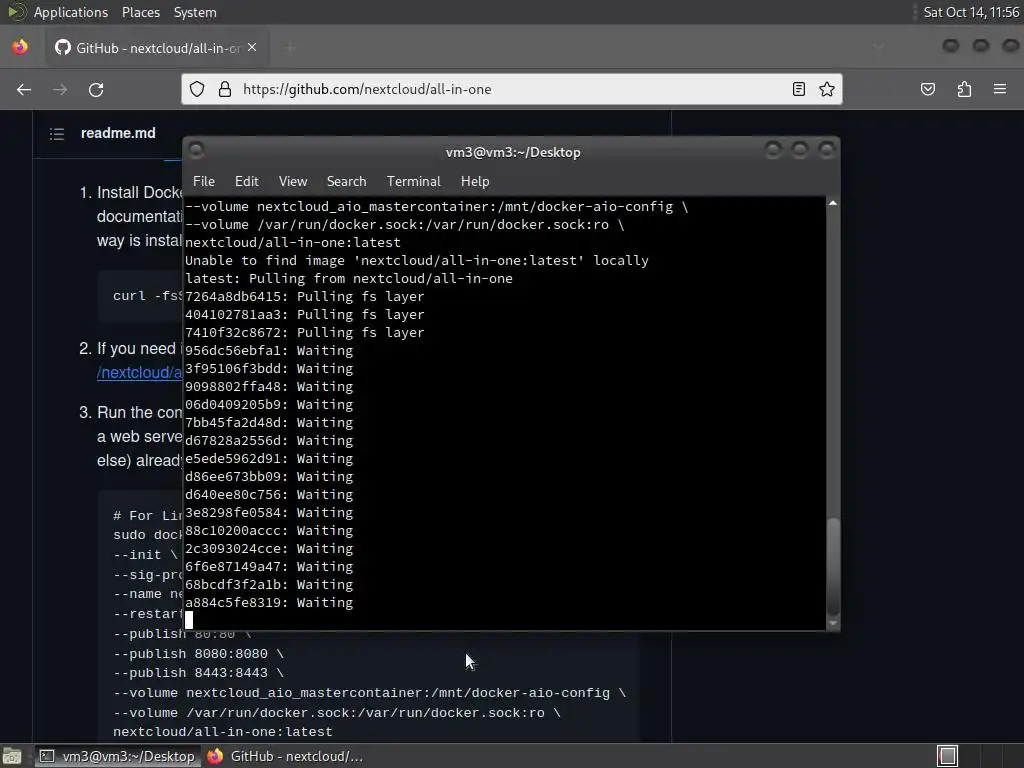The height and width of the screenshot is (768, 1024).
Task: Open the list all tabs chevron
Action: point(878,47)
